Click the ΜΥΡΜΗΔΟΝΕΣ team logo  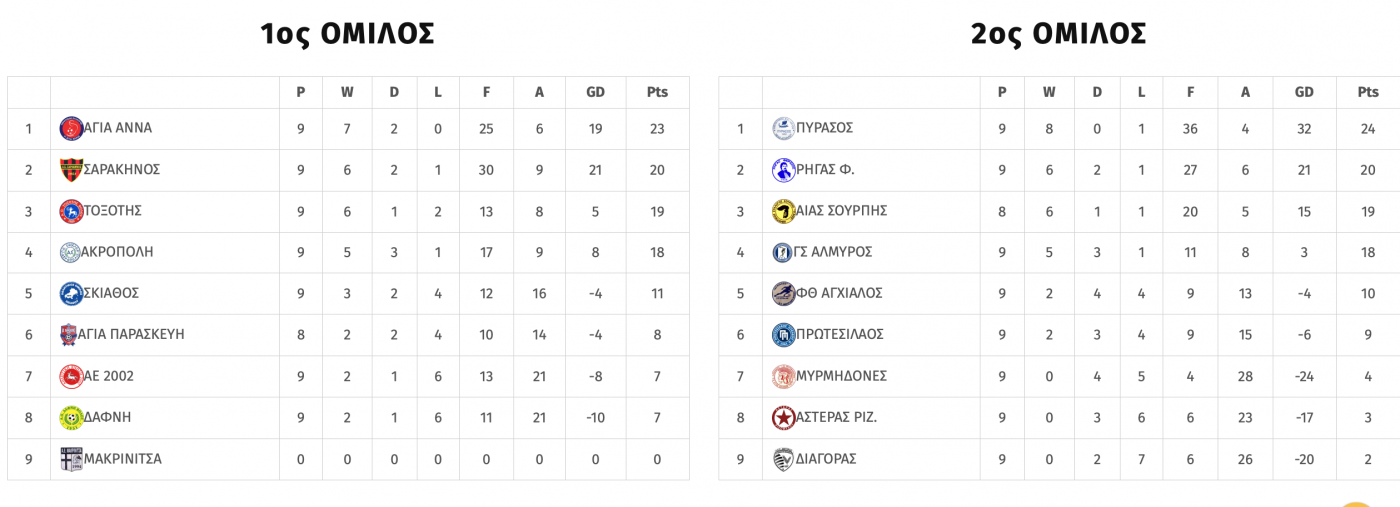tap(783, 376)
